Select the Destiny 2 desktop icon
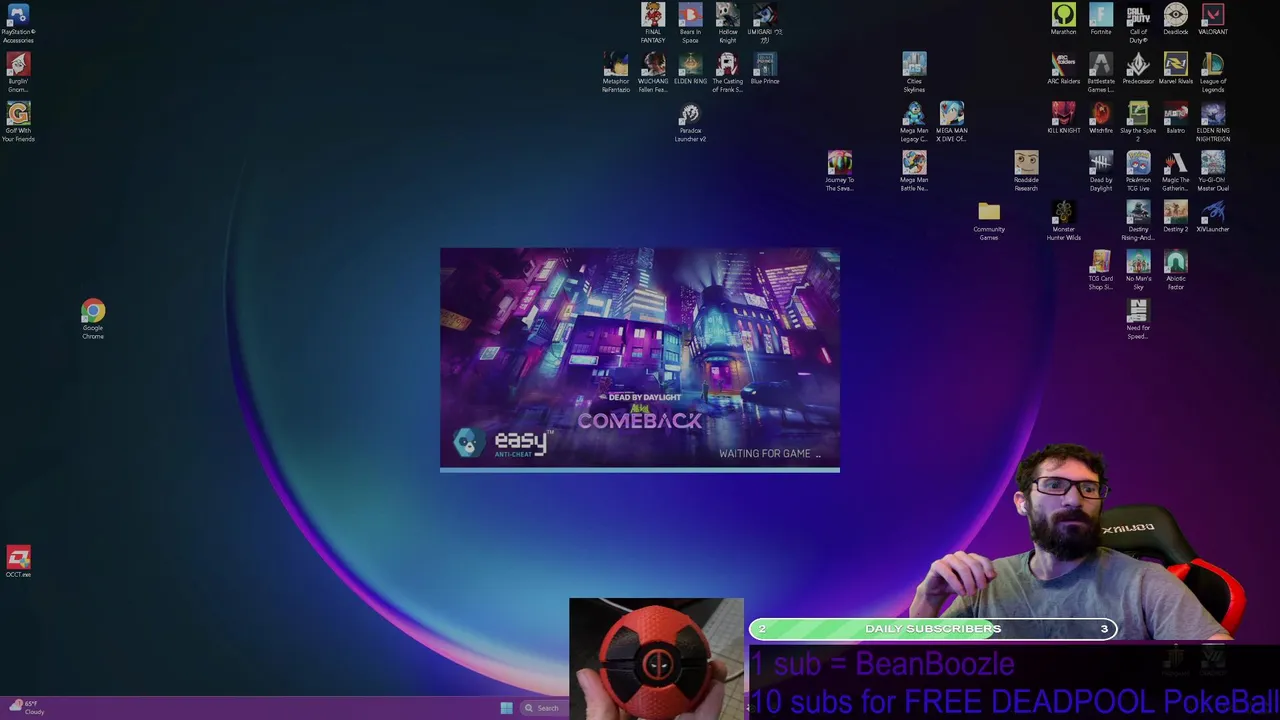The image size is (1280, 720). click(x=1176, y=217)
